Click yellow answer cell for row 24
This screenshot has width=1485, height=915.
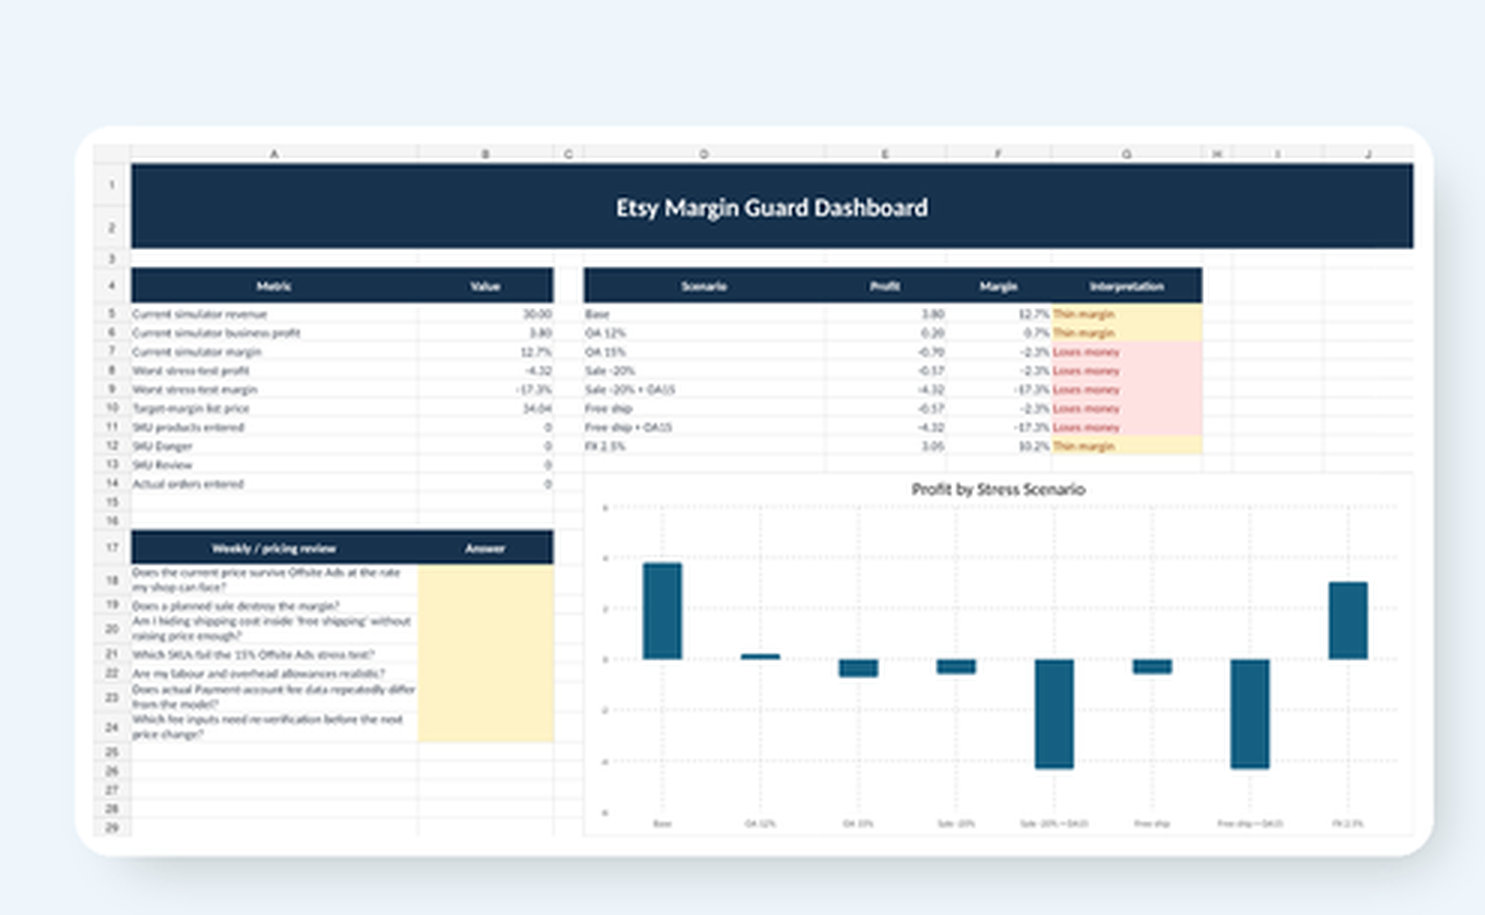coord(485,727)
